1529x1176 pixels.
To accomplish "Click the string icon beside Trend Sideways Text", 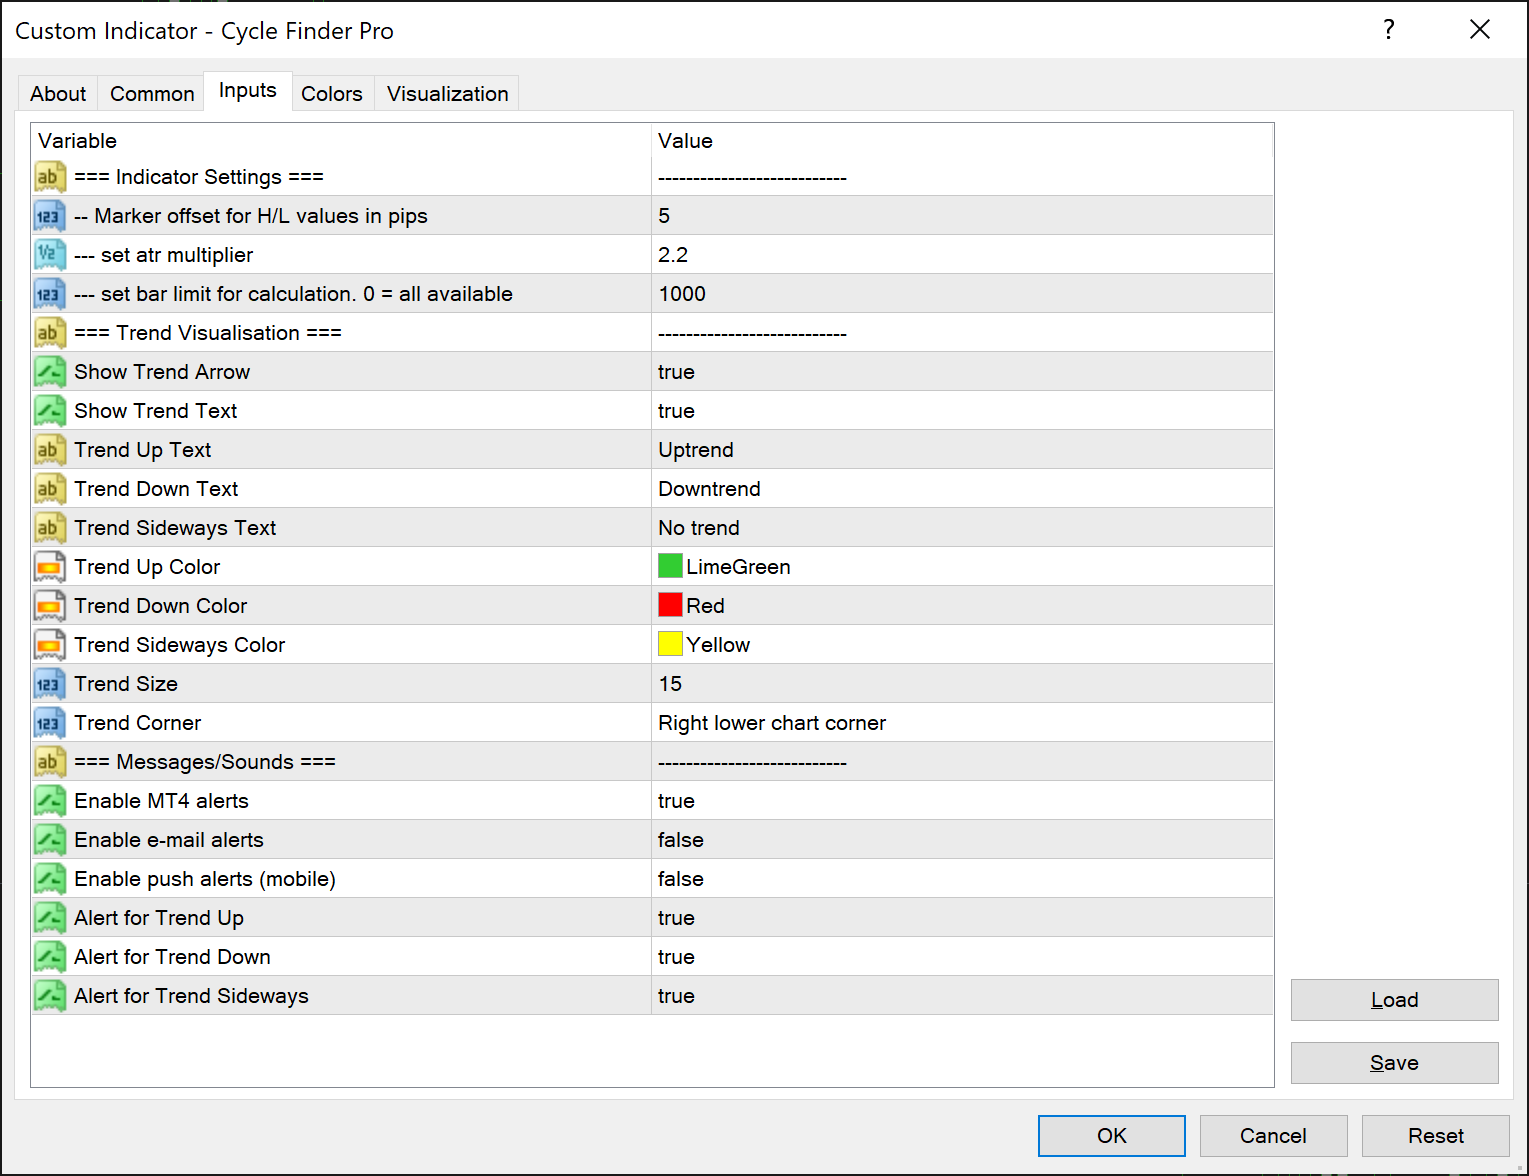I will click(x=50, y=528).
